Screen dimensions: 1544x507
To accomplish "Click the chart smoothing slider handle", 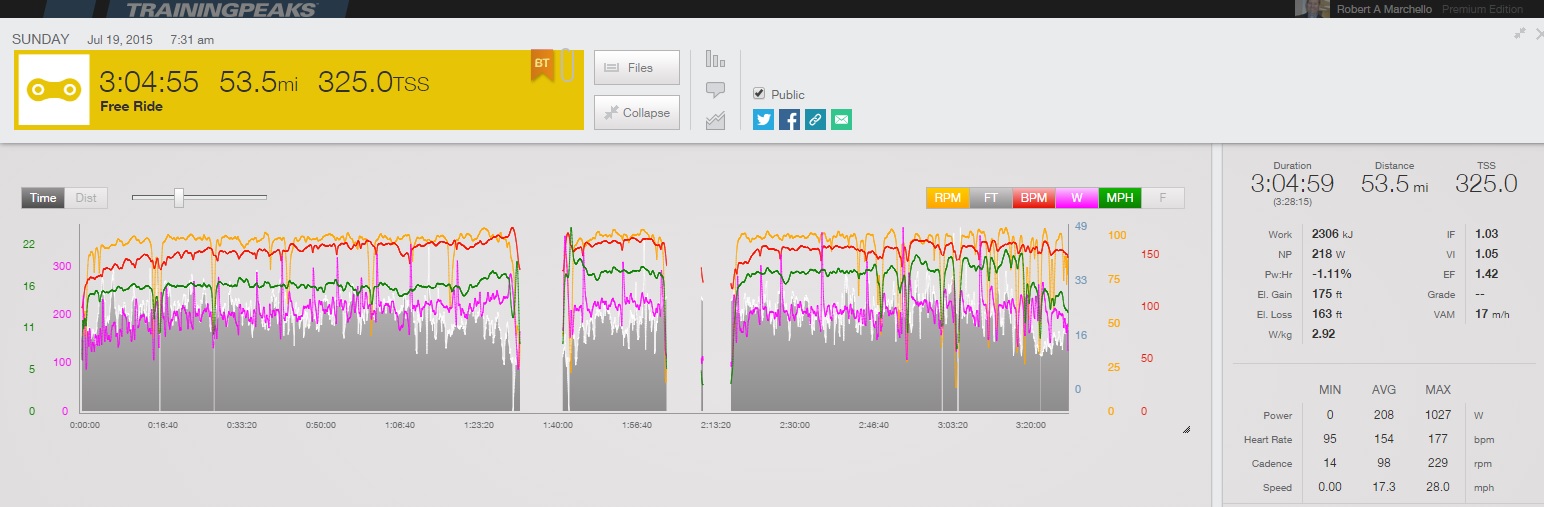I will (x=179, y=198).
